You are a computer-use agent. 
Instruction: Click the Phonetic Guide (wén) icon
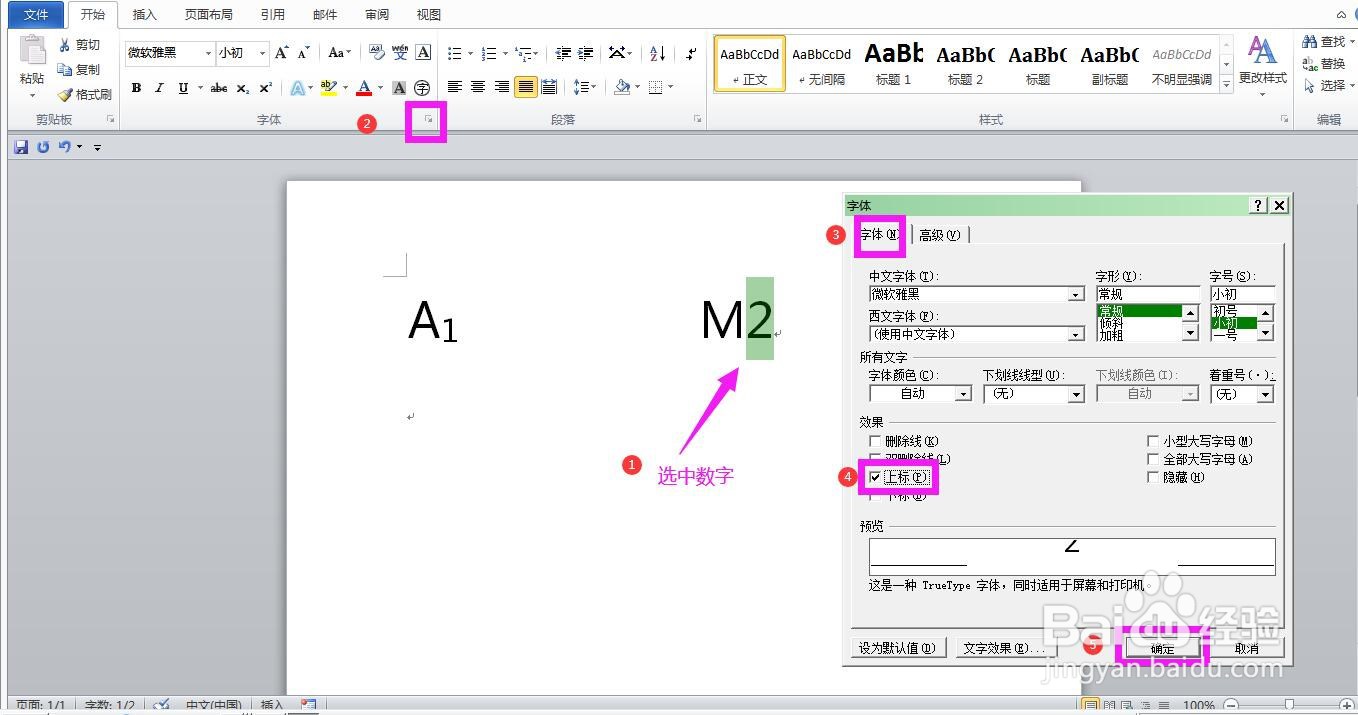tap(400, 53)
